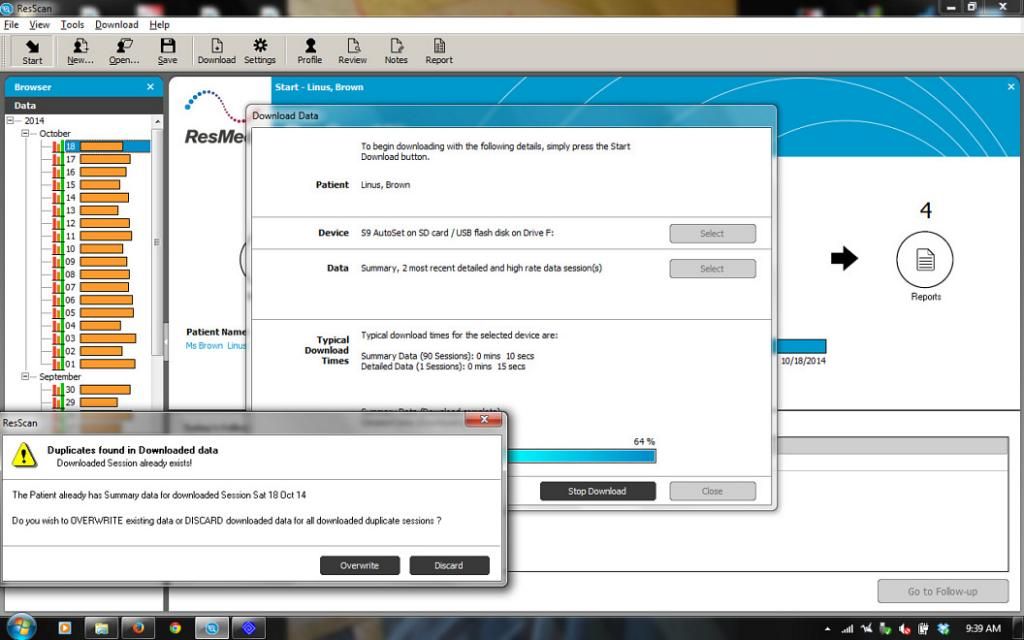Select October 04 session in Browser tree

(x=87, y=325)
